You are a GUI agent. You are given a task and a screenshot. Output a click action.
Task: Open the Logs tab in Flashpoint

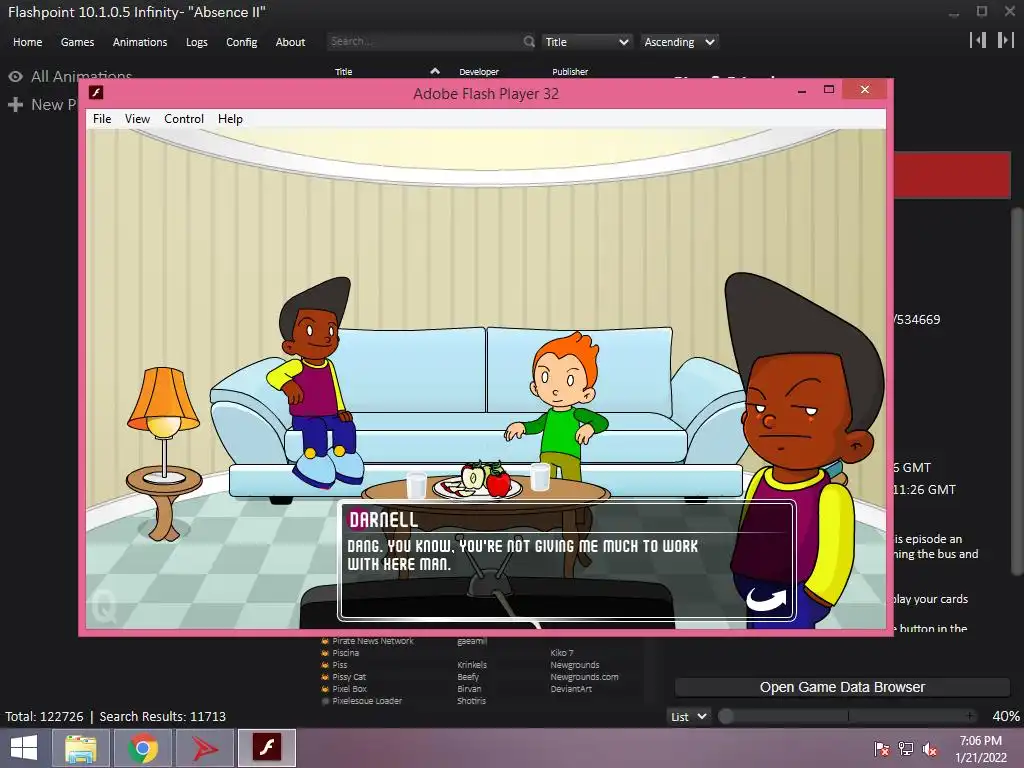[197, 42]
